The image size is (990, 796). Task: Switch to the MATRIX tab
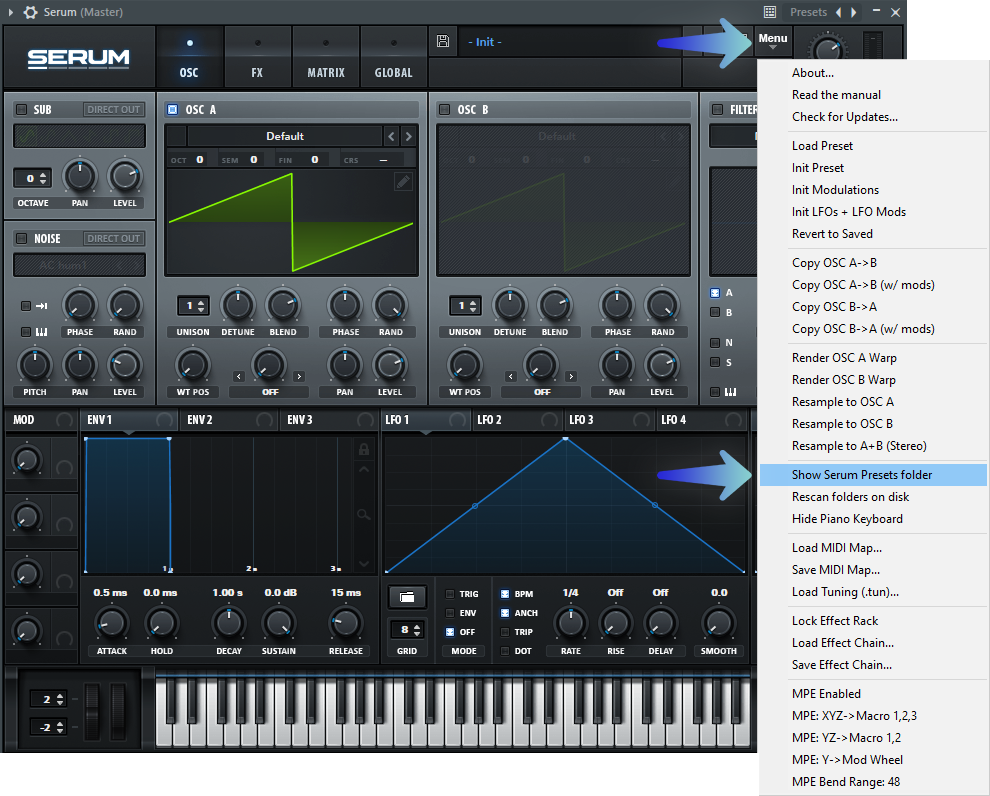(326, 57)
